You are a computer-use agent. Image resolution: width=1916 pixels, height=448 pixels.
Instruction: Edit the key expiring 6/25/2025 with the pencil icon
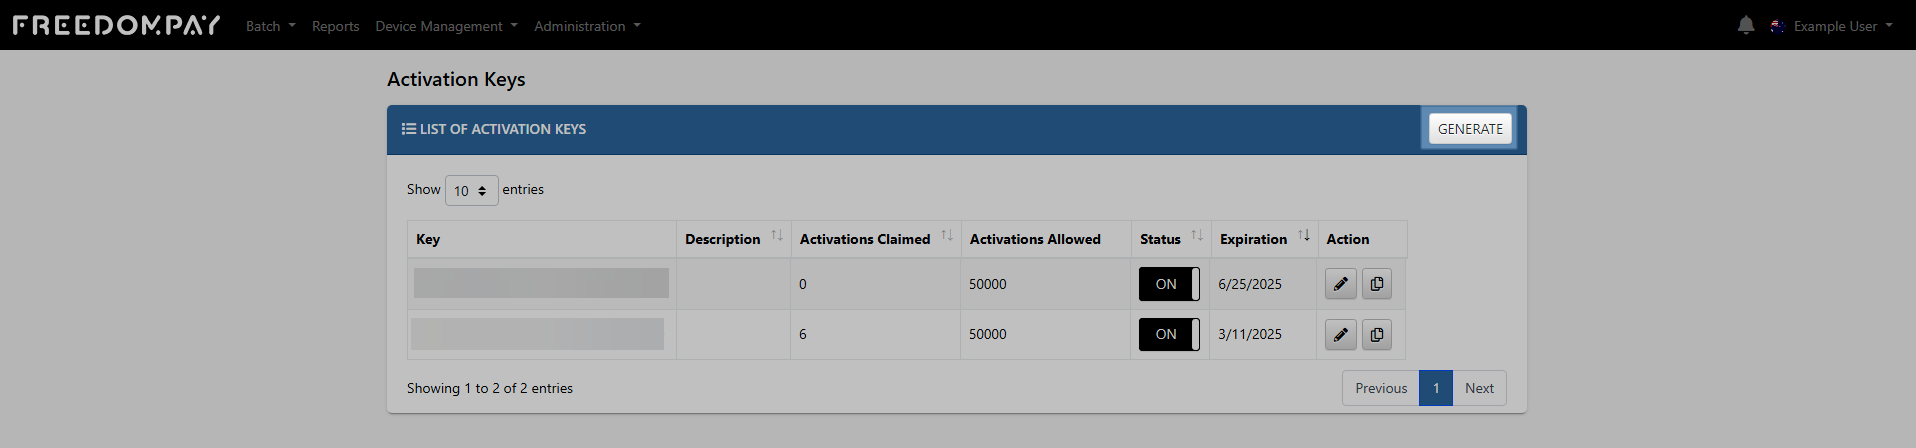point(1341,284)
